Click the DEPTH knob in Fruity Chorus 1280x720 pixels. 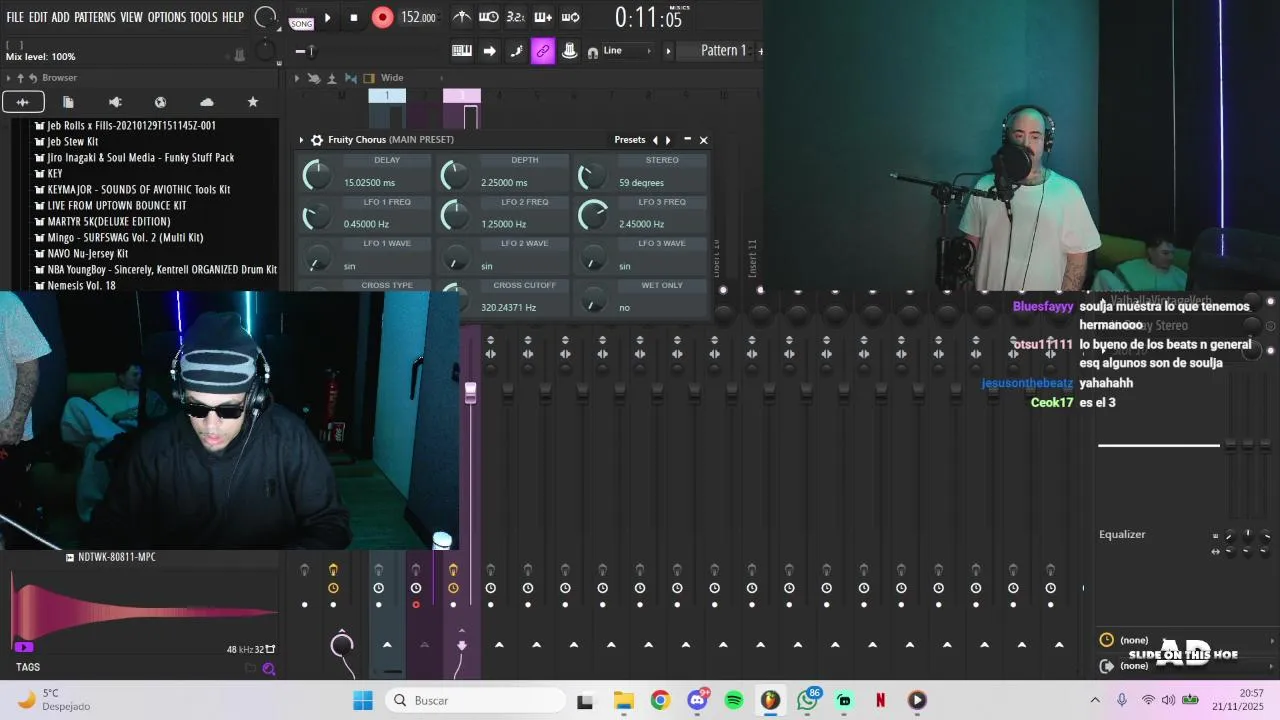point(454,175)
